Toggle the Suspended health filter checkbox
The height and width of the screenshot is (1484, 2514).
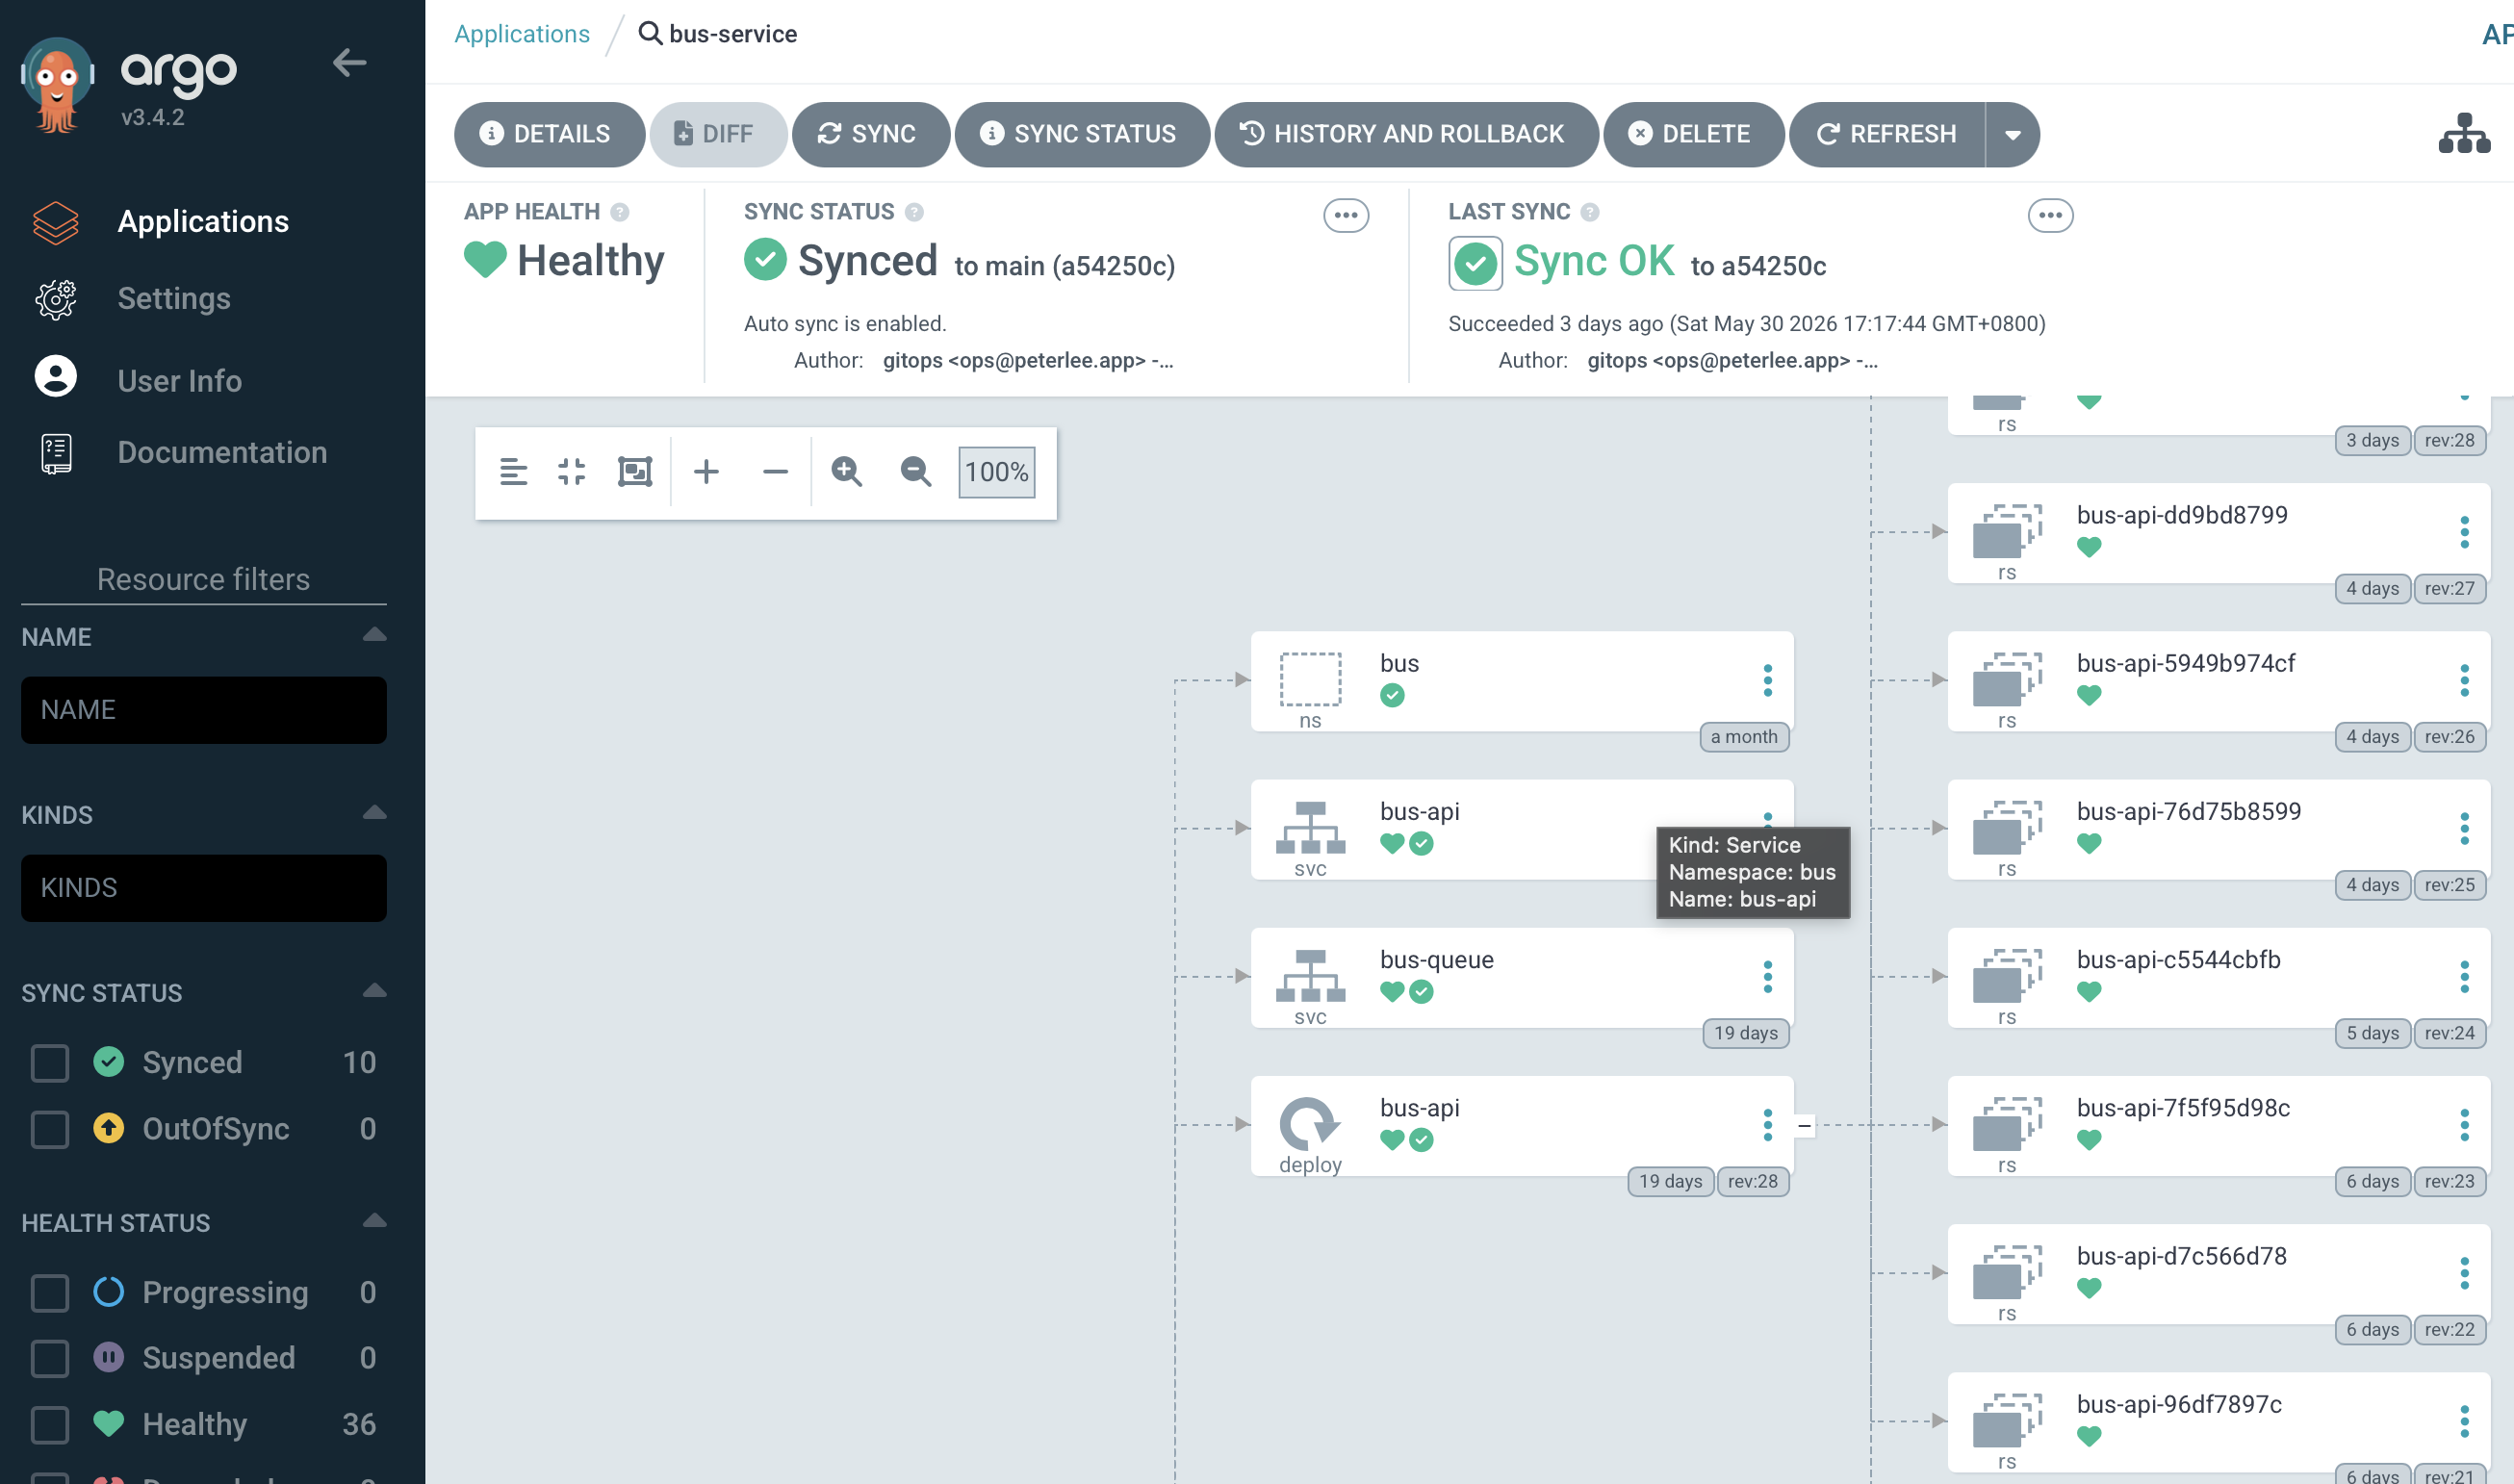point(50,1358)
